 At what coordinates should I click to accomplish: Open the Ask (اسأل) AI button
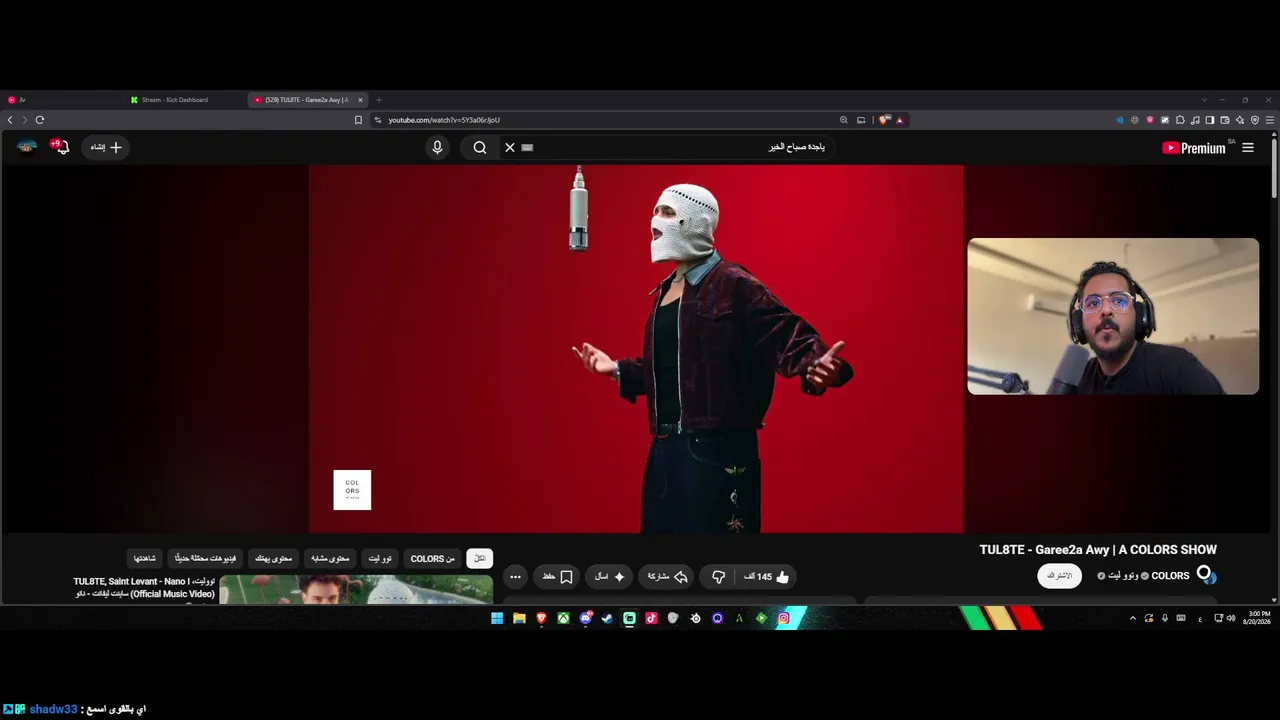tap(609, 577)
